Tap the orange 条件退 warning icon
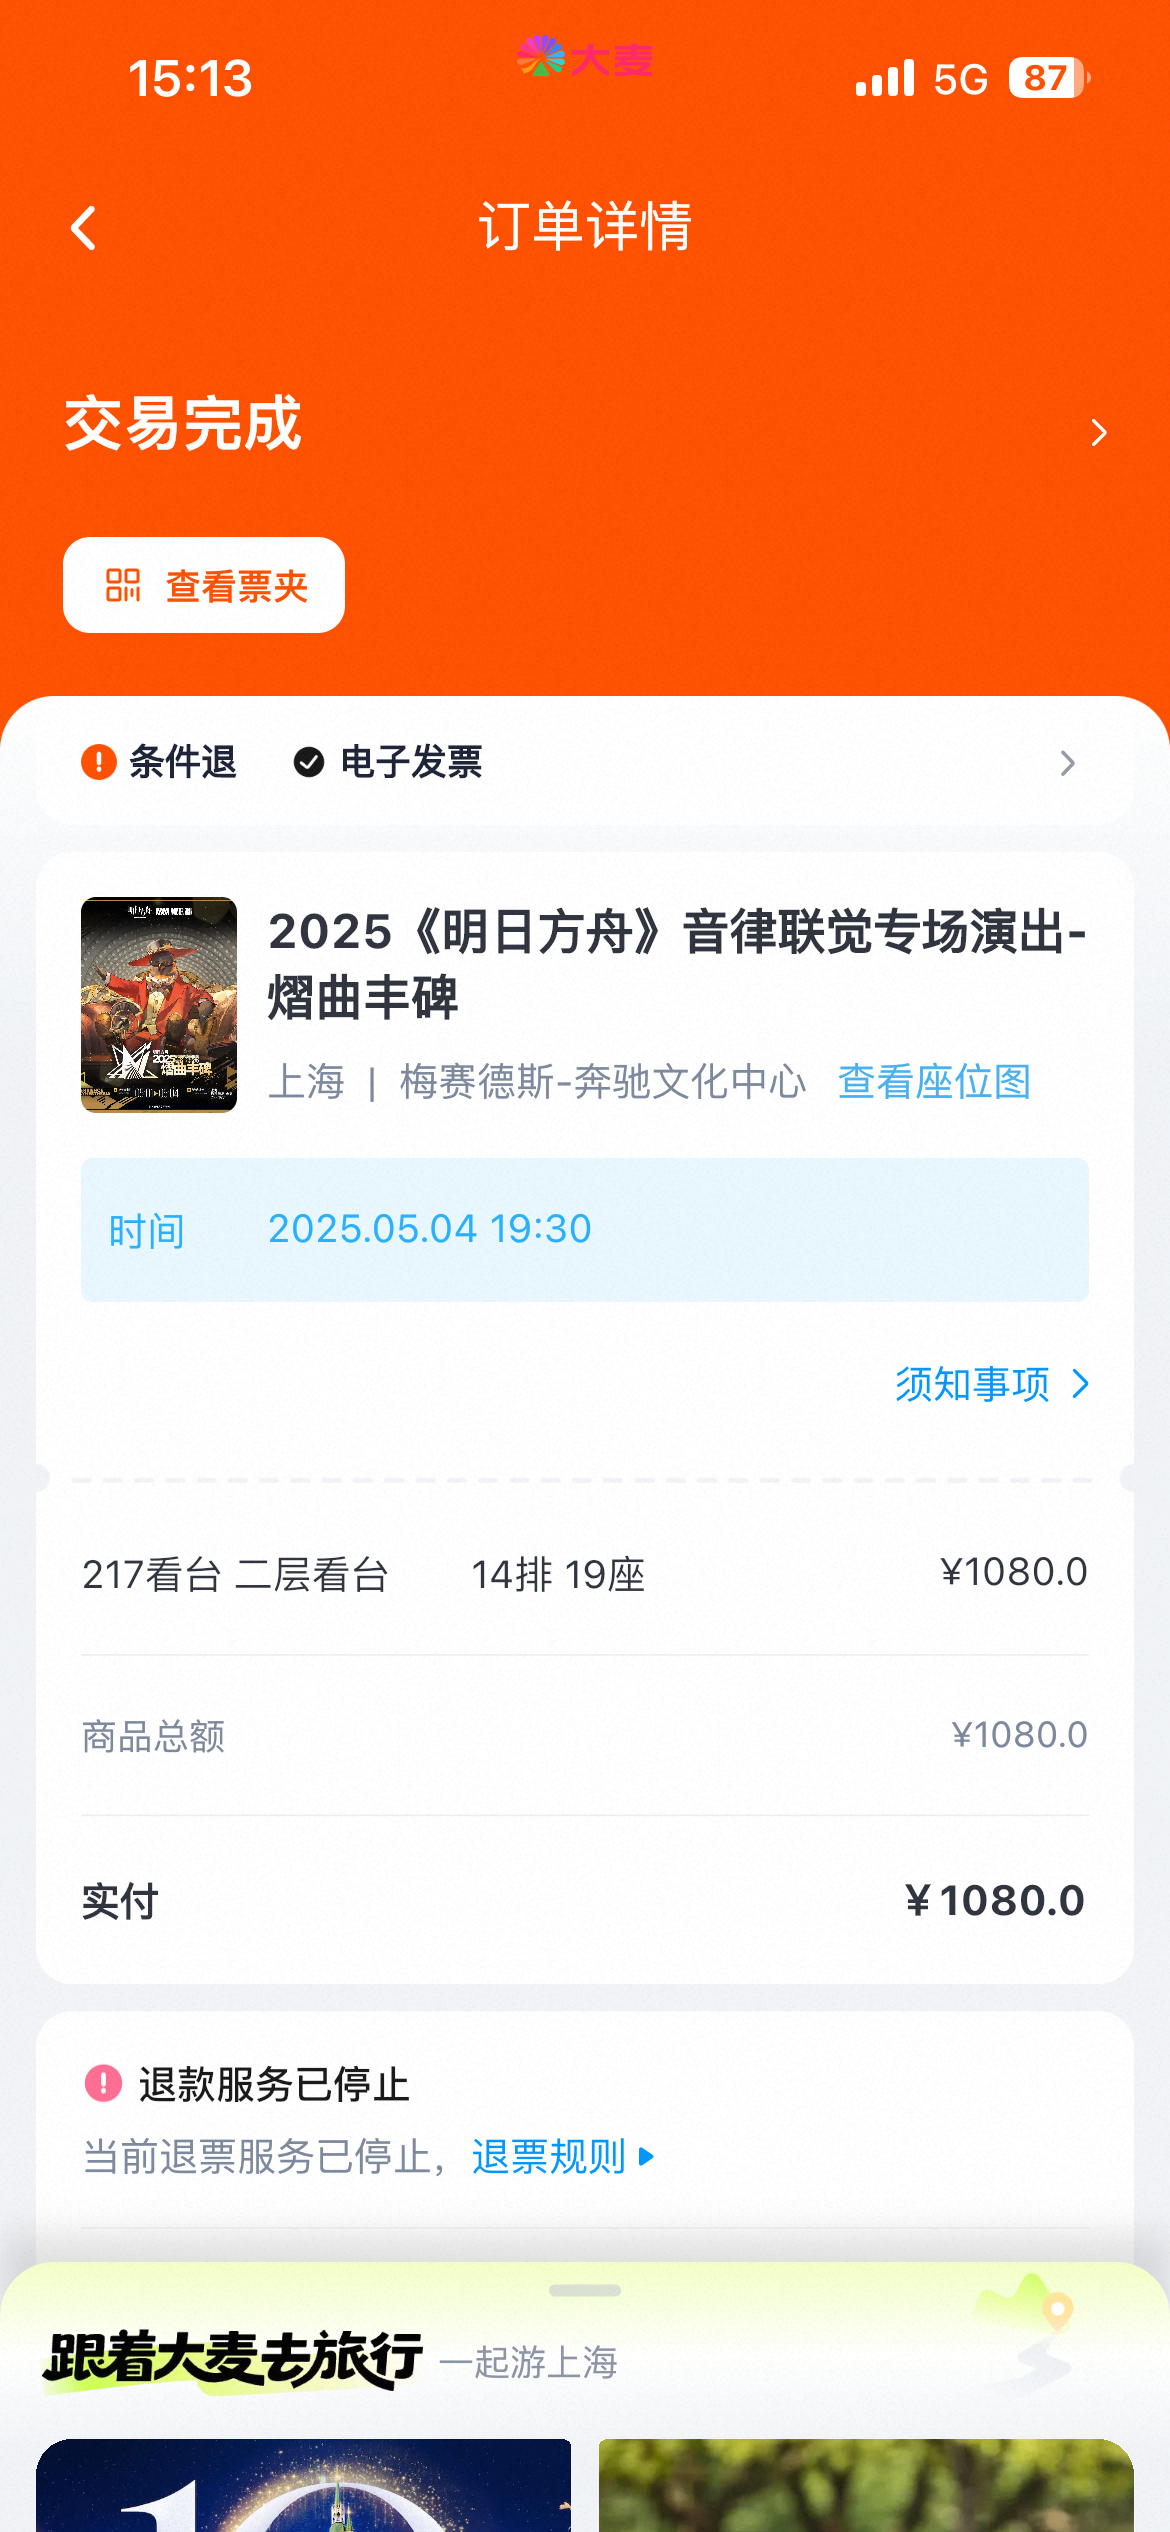The width and height of the screenshot is (1170, 2532). pyautogui.click(x=99, y=762)
